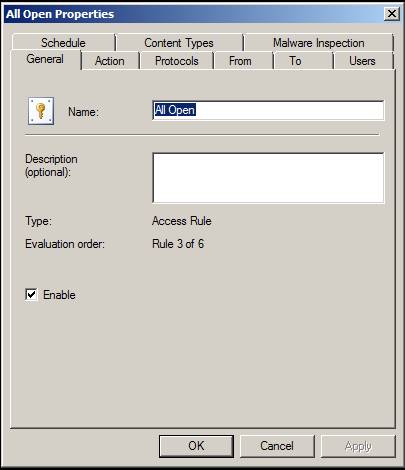Image resolution: width=405 pixels, height=470 pixels.
Task: Disable the rule with the Enable checkbox
Action: (31, 295)
